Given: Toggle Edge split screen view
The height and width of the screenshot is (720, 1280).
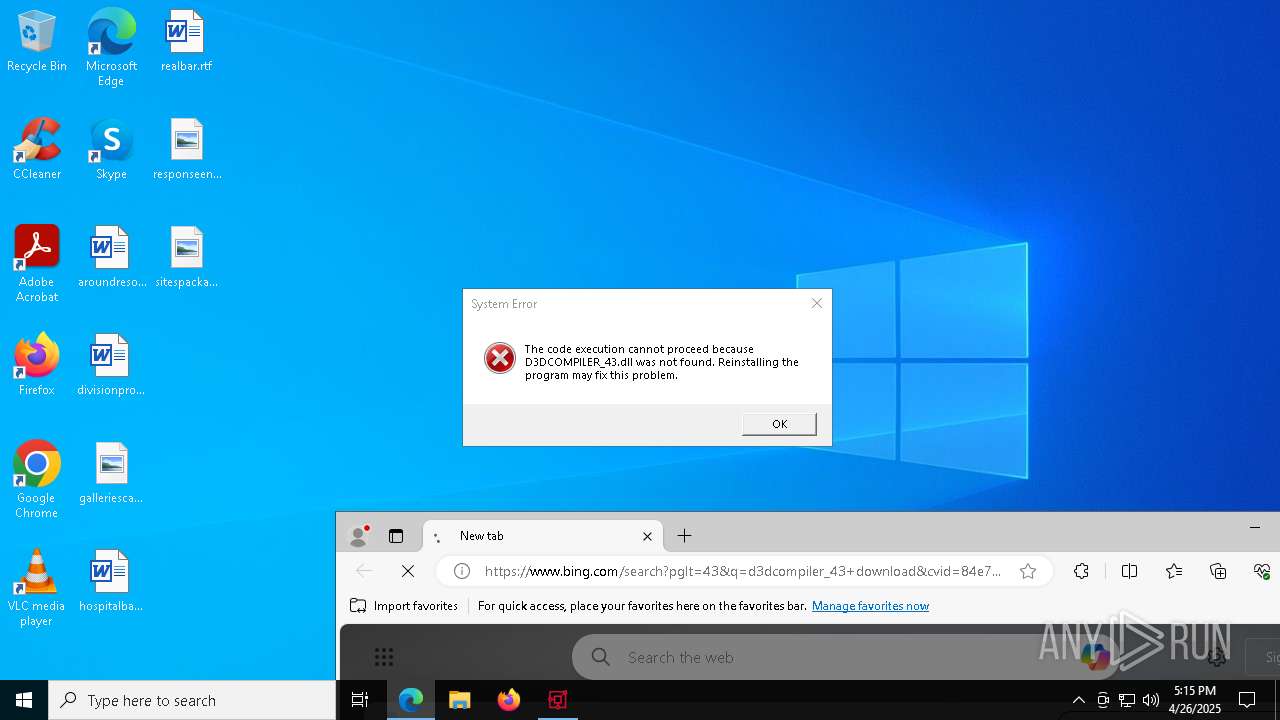Looking at the screenshot, I should [x=1130, y=571].
